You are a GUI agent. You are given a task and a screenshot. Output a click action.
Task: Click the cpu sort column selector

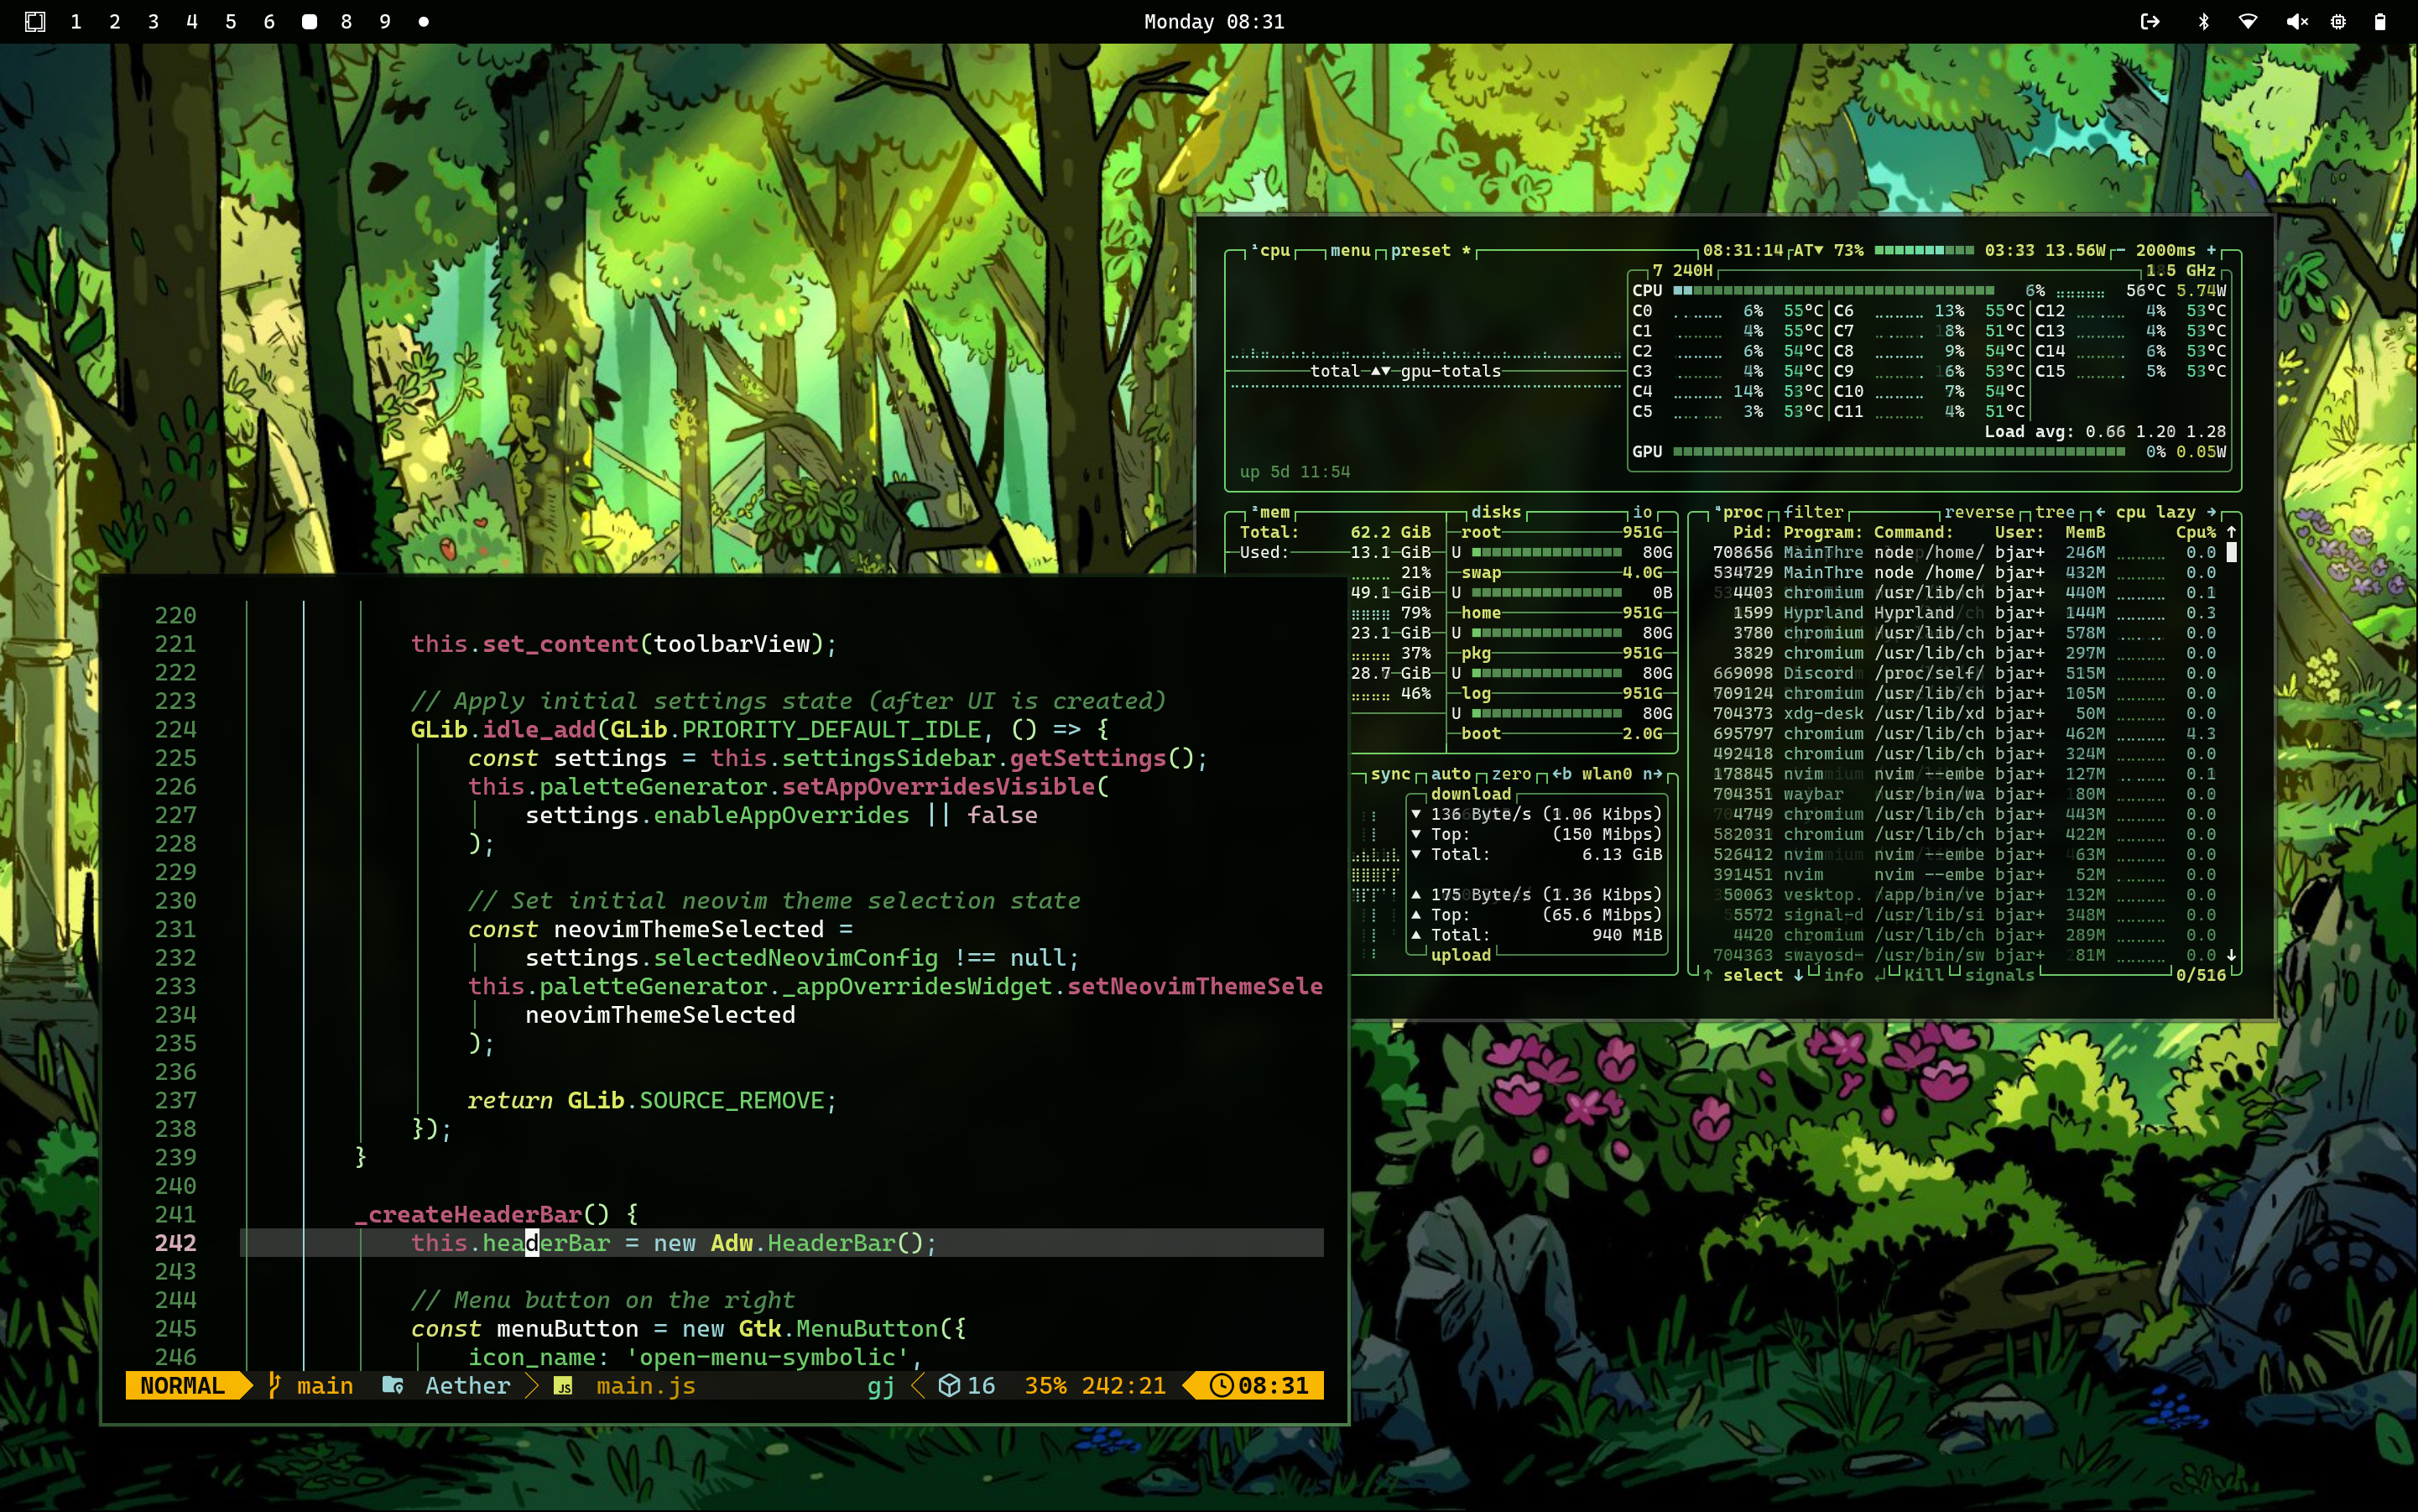2130,512
